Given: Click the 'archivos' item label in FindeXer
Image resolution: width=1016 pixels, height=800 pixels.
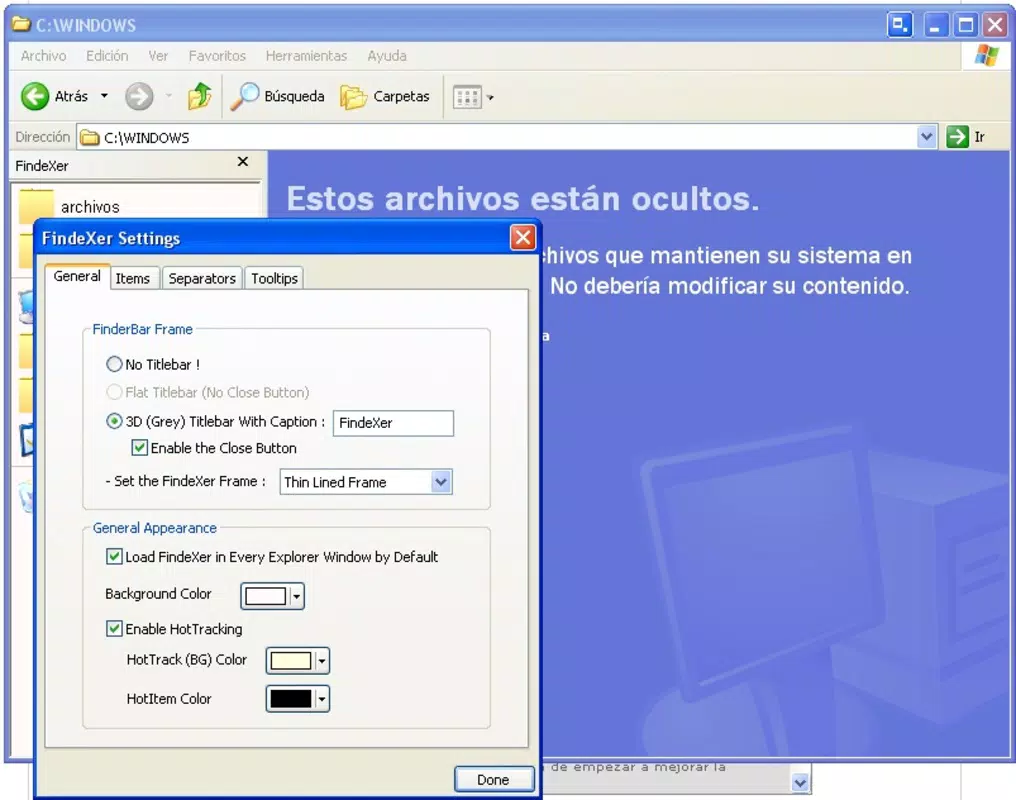Looking at the screenshot, I should click(x=90, y=207).
